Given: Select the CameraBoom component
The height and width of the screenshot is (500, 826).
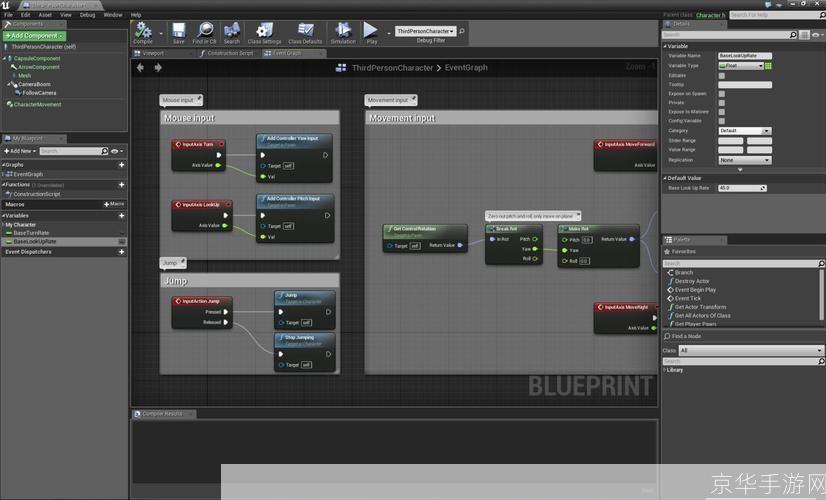Looking at the screenshot, I should [x=34, y=84].
